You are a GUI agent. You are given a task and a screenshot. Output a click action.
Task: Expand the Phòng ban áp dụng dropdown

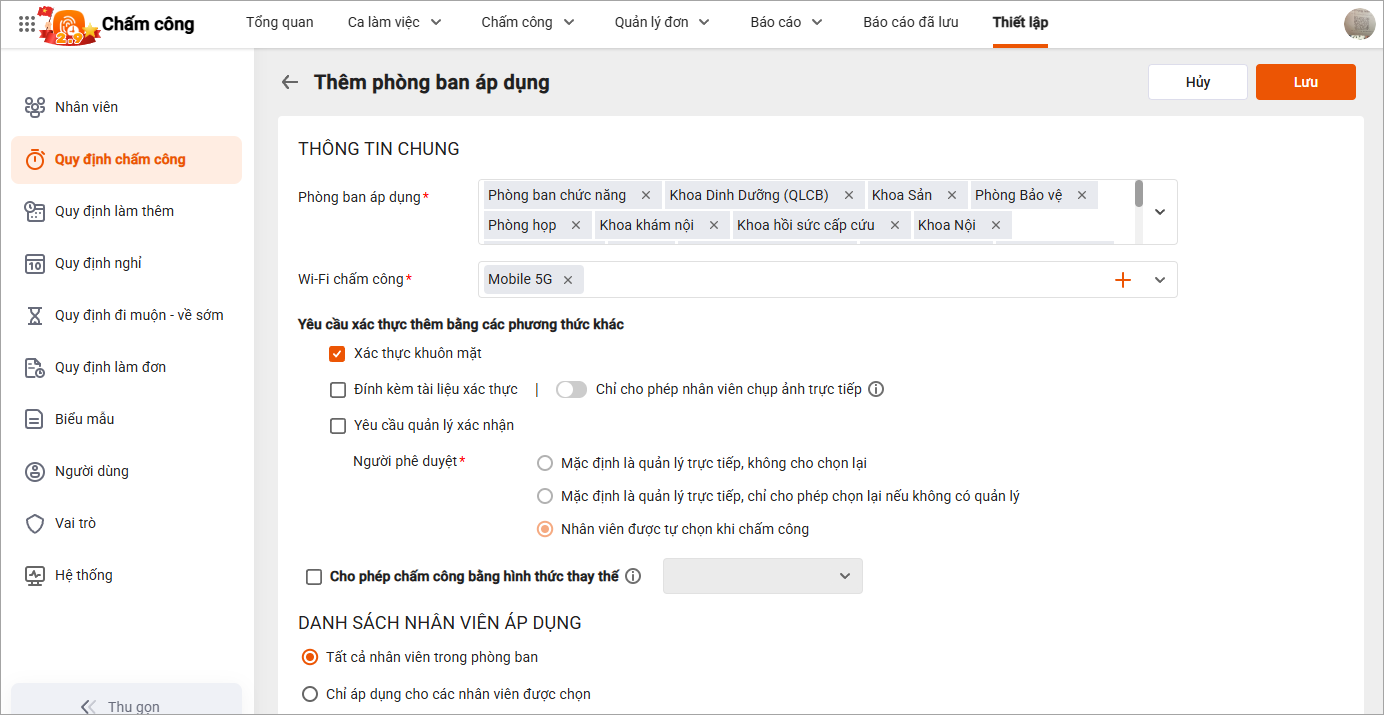click(x=1160, y=212)
